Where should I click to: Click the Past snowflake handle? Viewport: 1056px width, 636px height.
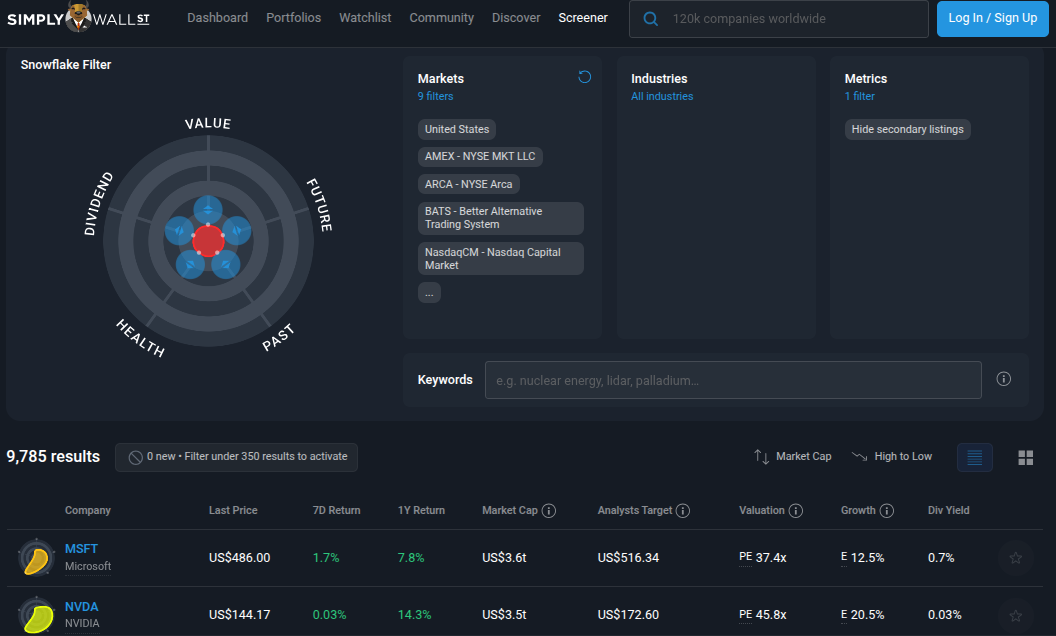(226, 265)
